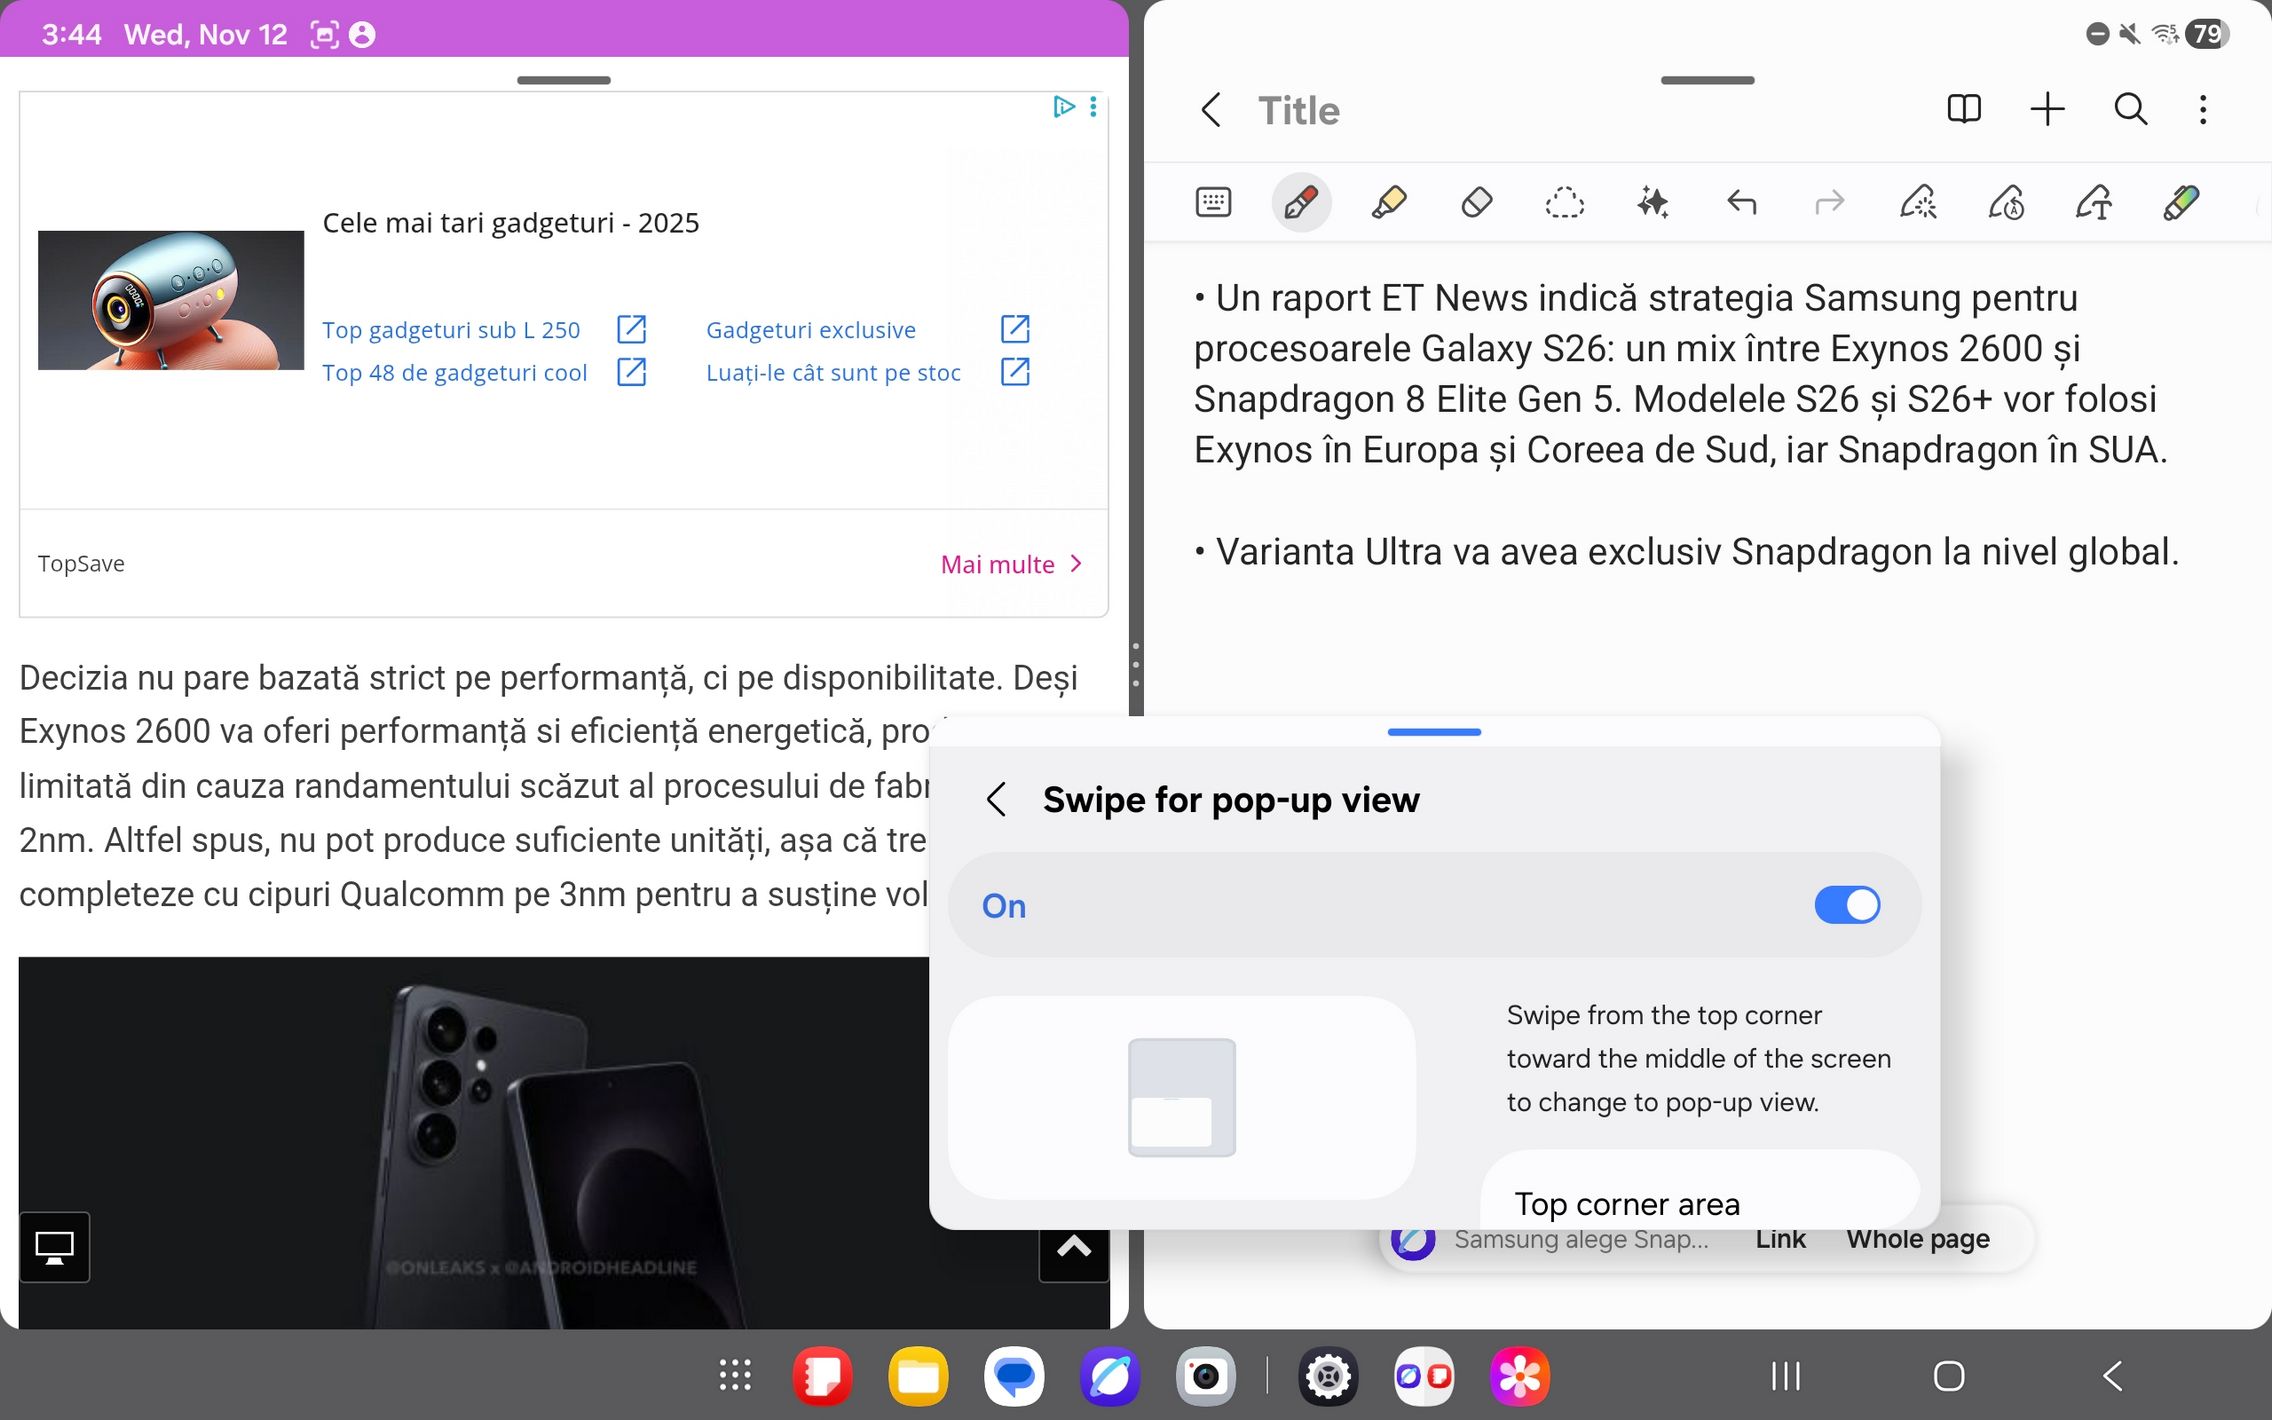Open Gadgeturi exclusive link
Screen dimensions: 2272x1420
(810, 330)
